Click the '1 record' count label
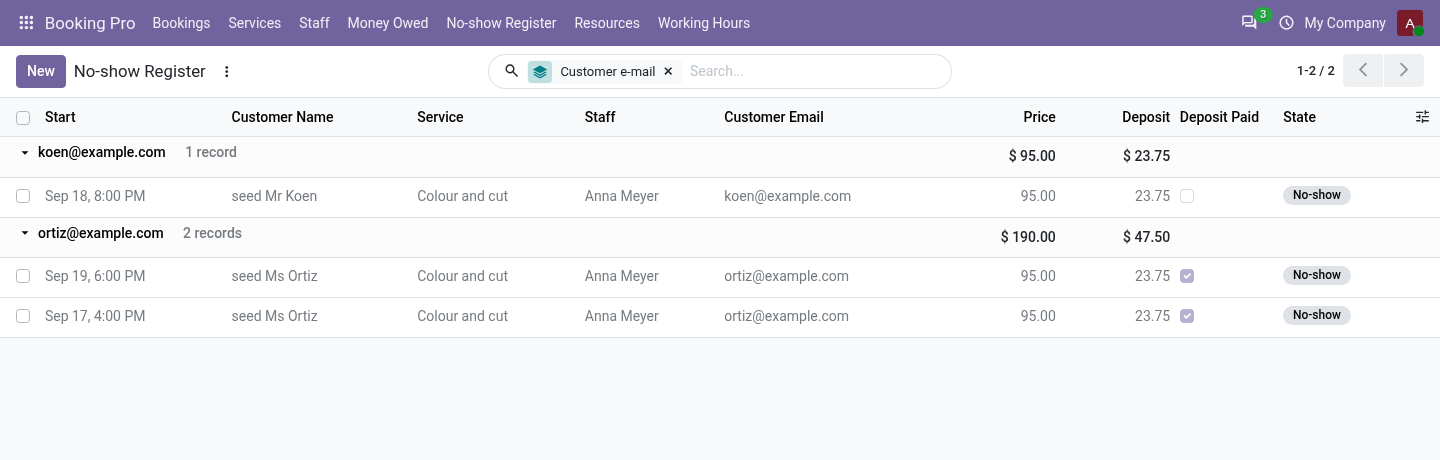This screenshot has height=460, width=1440. click(x=211, y=152)
